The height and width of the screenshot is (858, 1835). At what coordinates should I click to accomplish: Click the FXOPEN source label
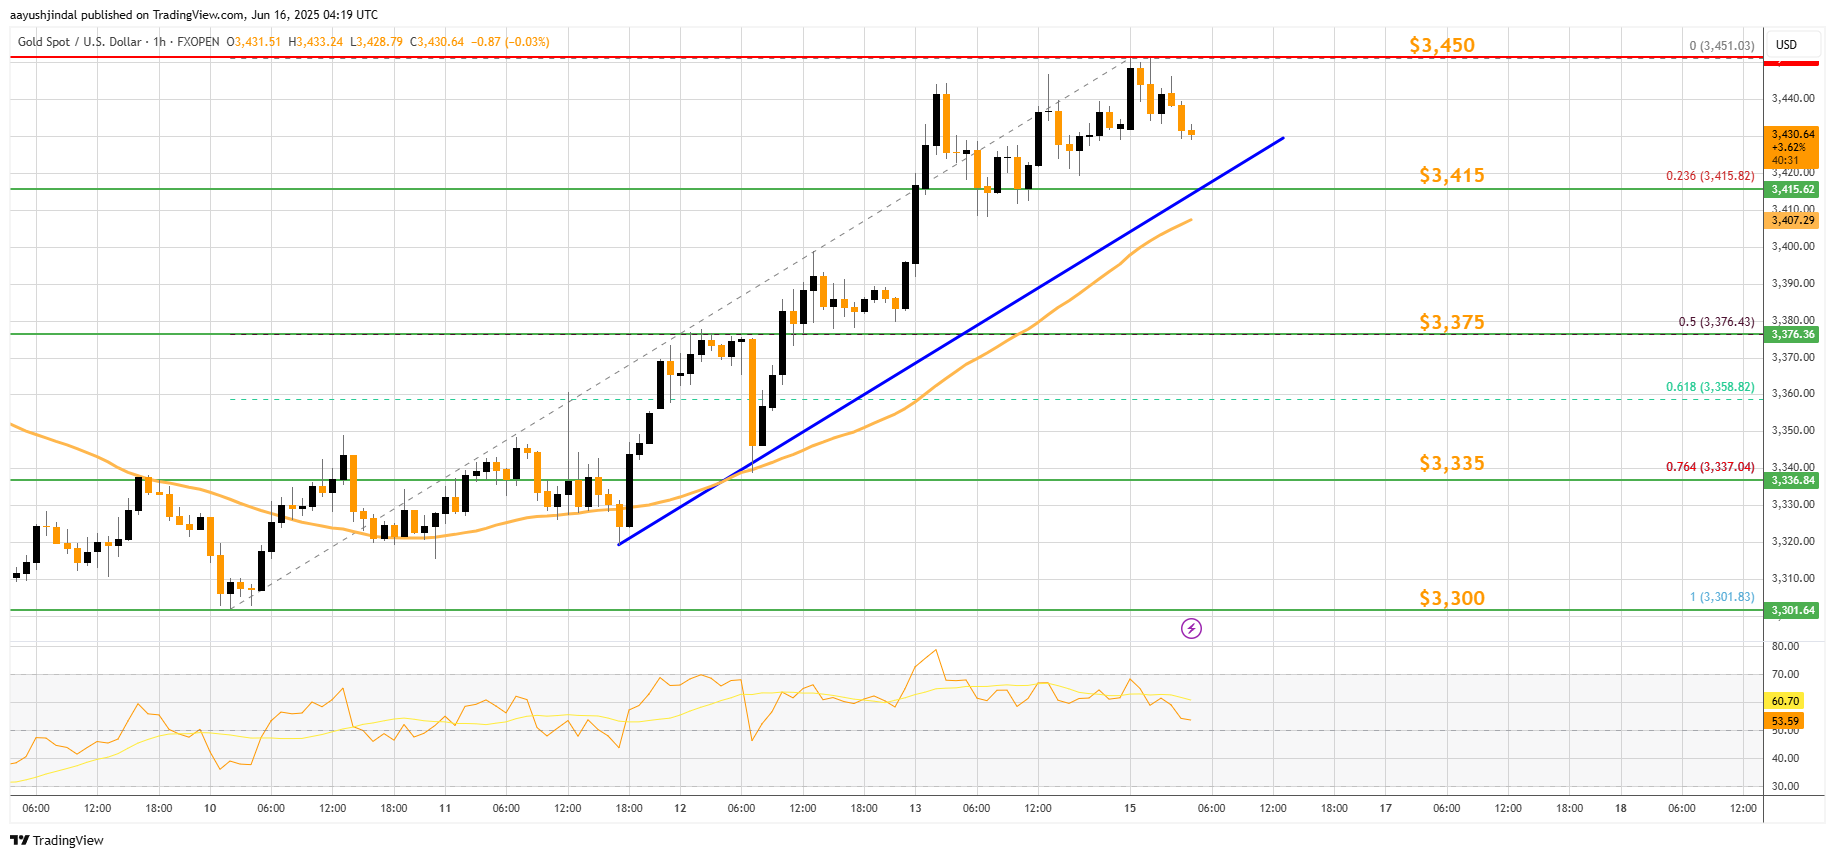[198, 42]
